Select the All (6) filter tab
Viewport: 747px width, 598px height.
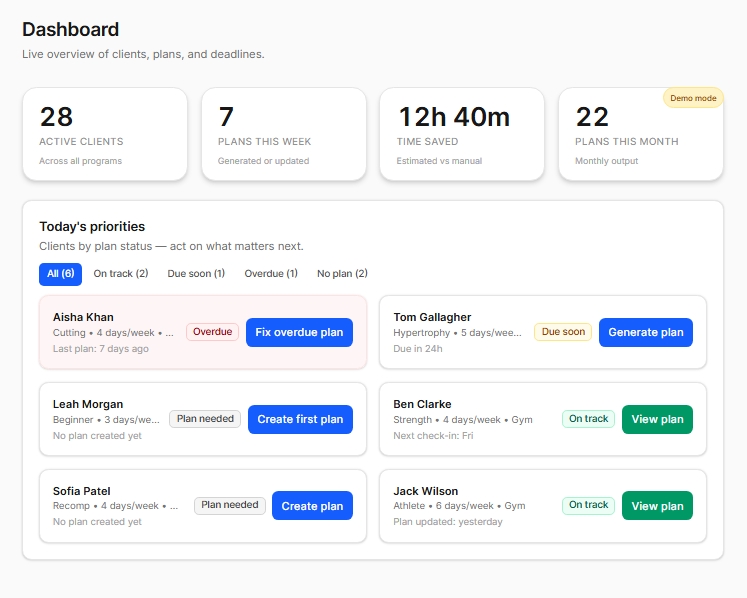tap(60, 273)
